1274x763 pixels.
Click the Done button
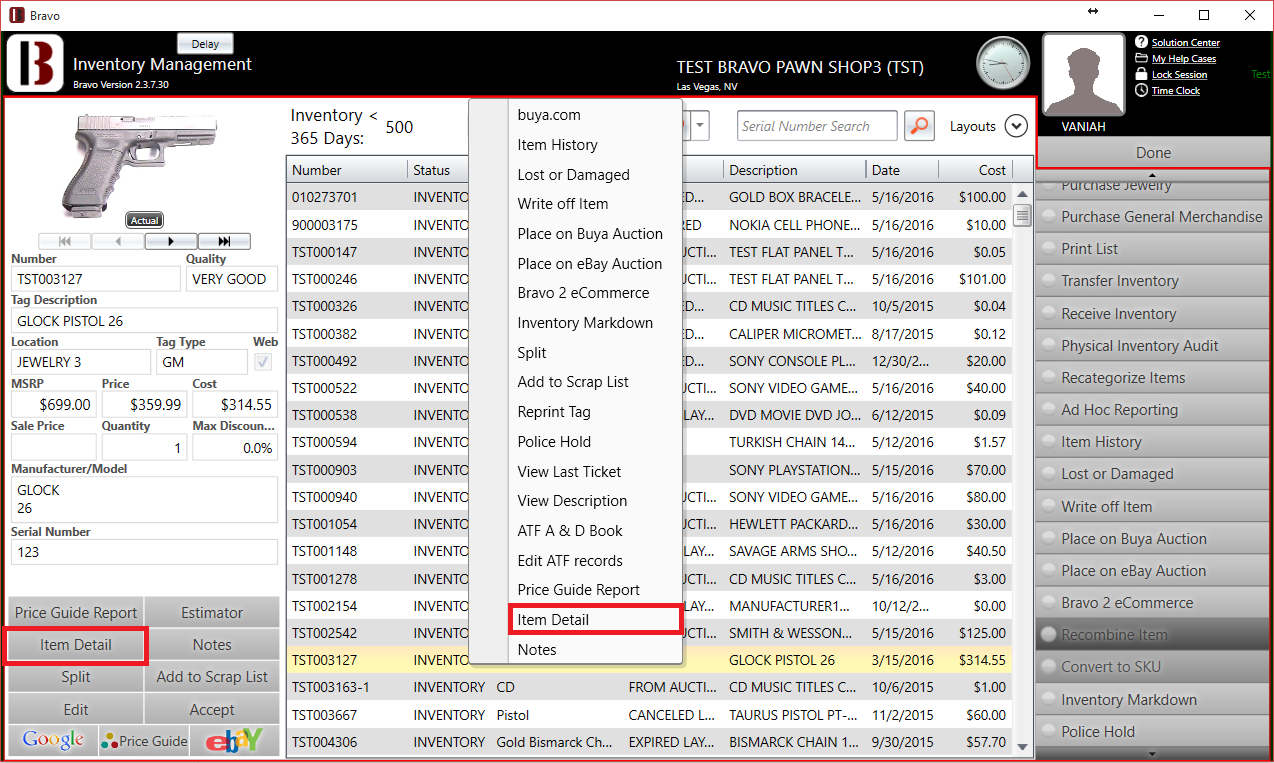tap(1153, 153)
